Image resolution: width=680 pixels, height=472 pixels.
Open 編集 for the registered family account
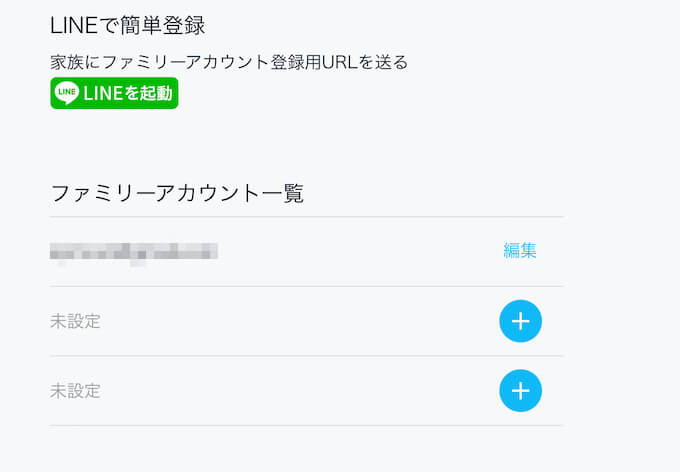tap(520, 250)
